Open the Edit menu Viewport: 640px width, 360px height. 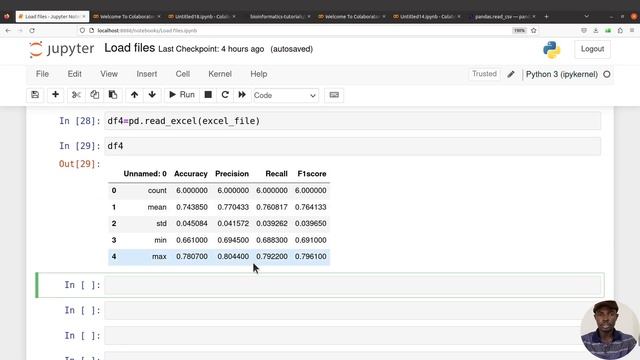(75, 74)
